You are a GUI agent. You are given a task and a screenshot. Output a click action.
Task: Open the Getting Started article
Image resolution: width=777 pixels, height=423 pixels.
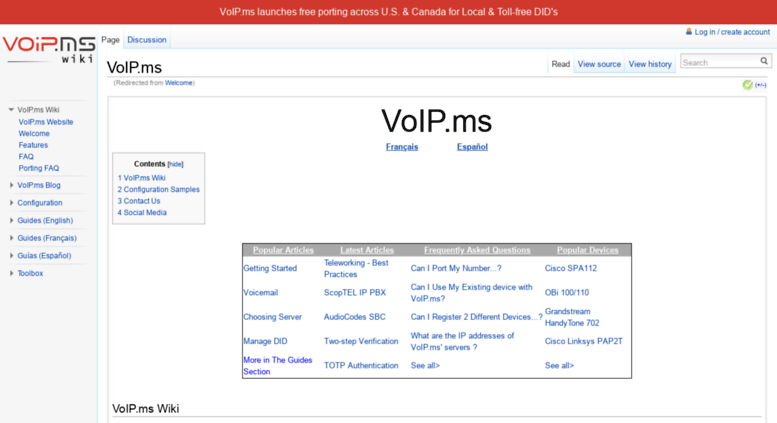point(270,268)
